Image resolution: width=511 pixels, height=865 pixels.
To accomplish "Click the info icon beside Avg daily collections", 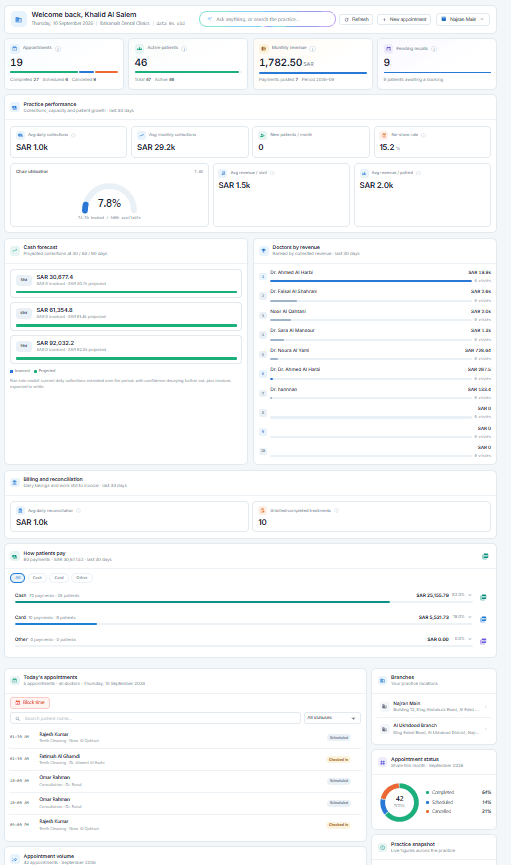I will coord(73,135).
